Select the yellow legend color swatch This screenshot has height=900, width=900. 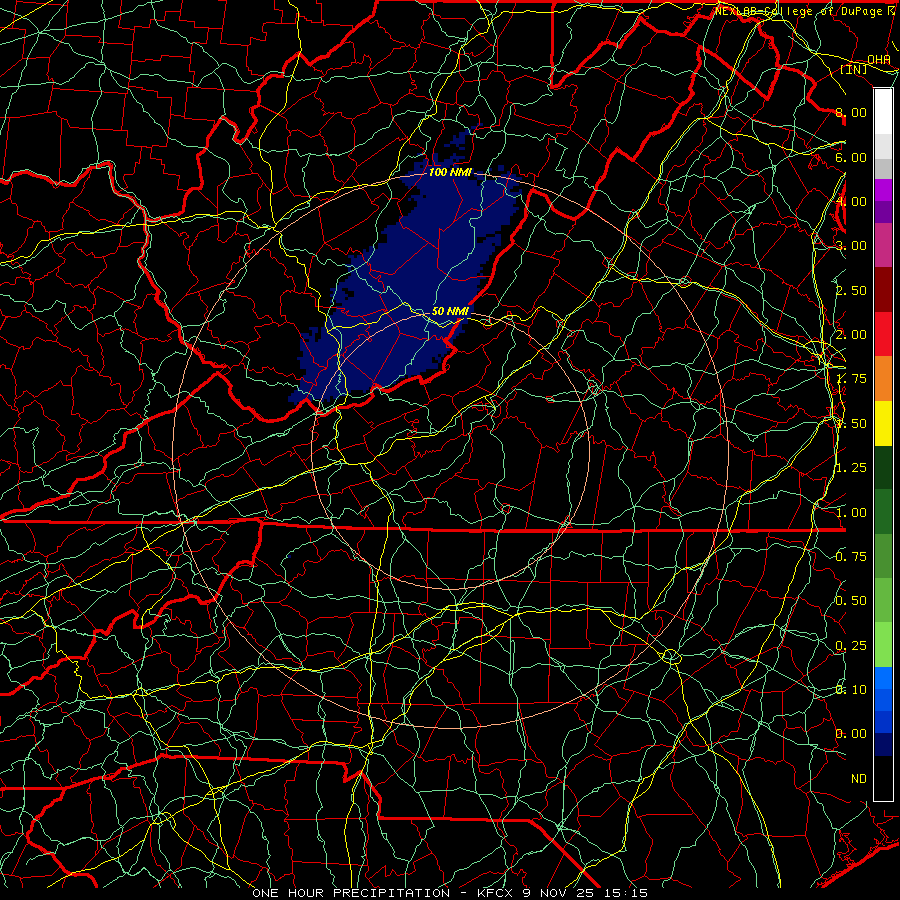[883, 423]
